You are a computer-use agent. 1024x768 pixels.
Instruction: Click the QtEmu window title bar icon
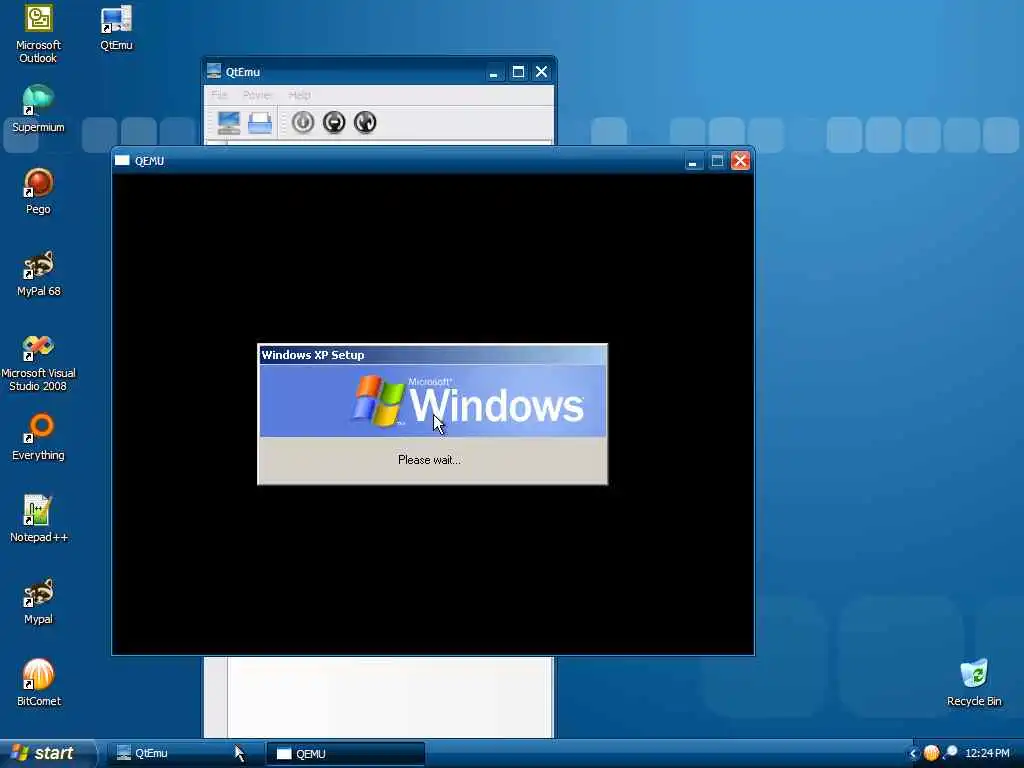(x=214, y=71)
